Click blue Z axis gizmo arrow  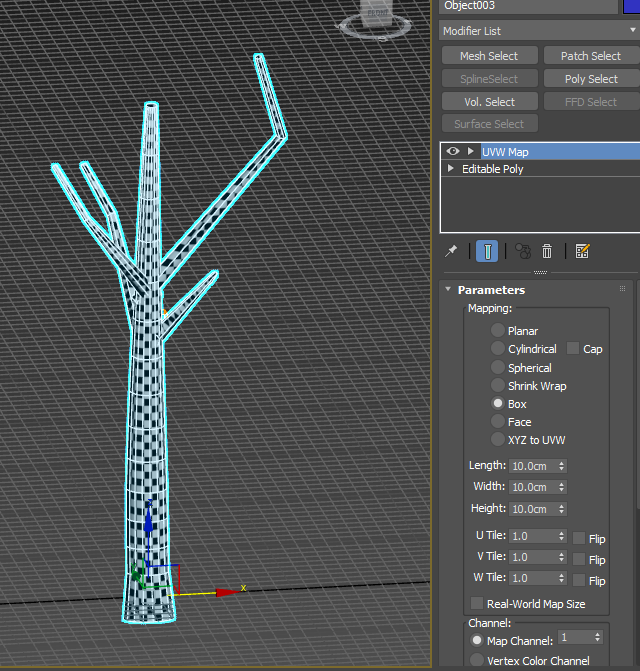point(148,519)
